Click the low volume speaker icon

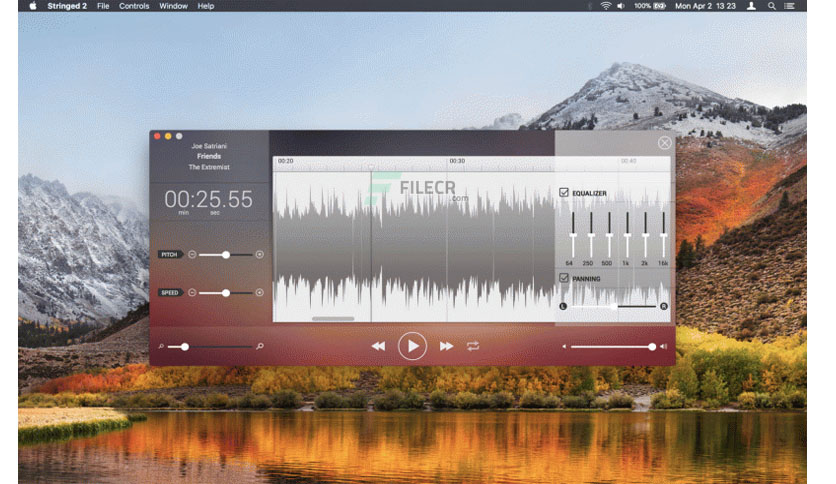564,346
